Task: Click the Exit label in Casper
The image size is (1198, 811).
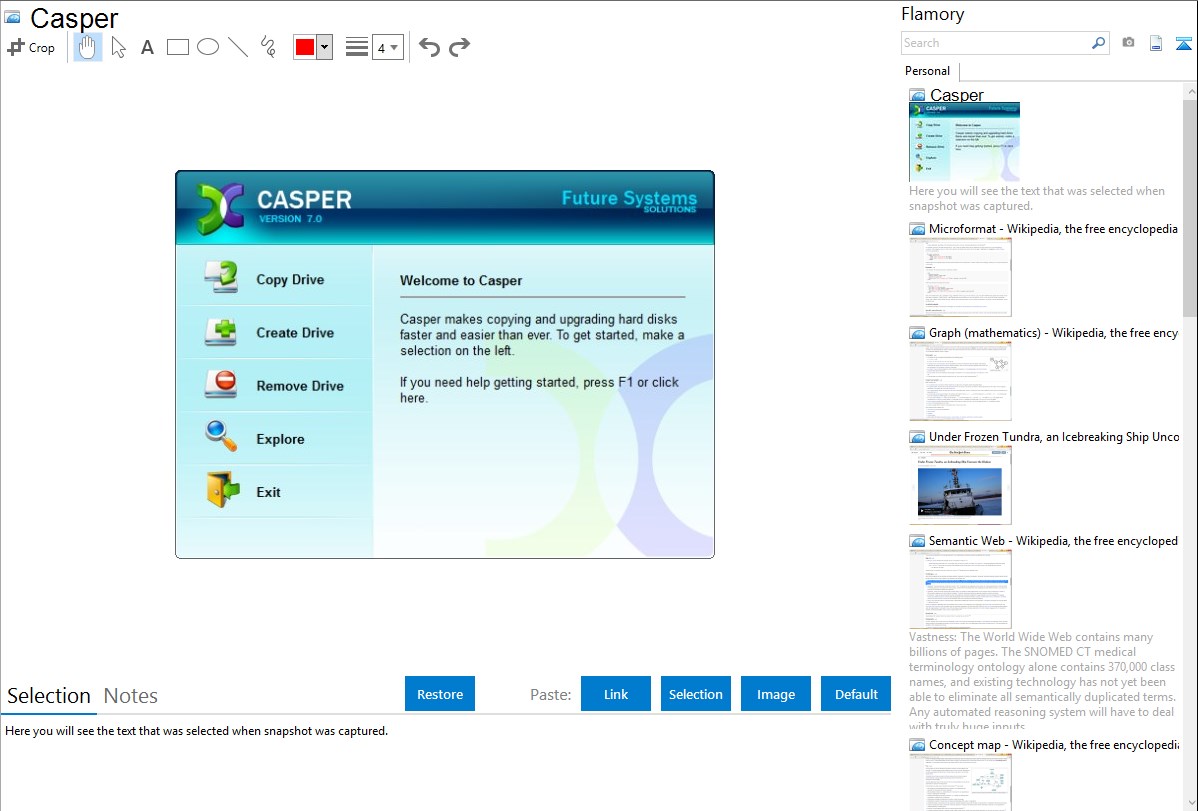Action: (268, 492)
